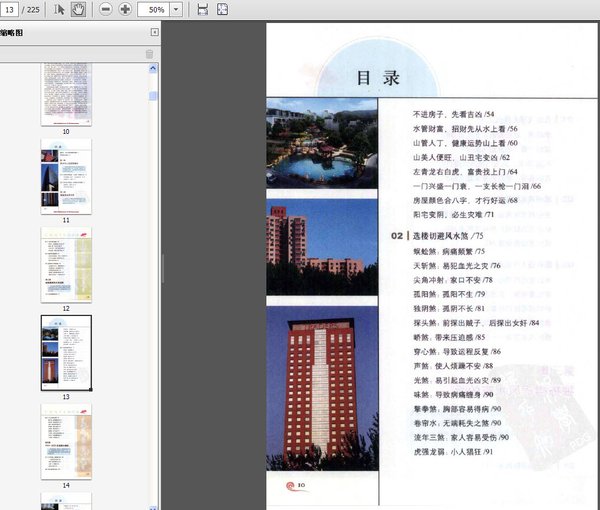Click the printed page number 10 at page bottom

pos(301,485)
